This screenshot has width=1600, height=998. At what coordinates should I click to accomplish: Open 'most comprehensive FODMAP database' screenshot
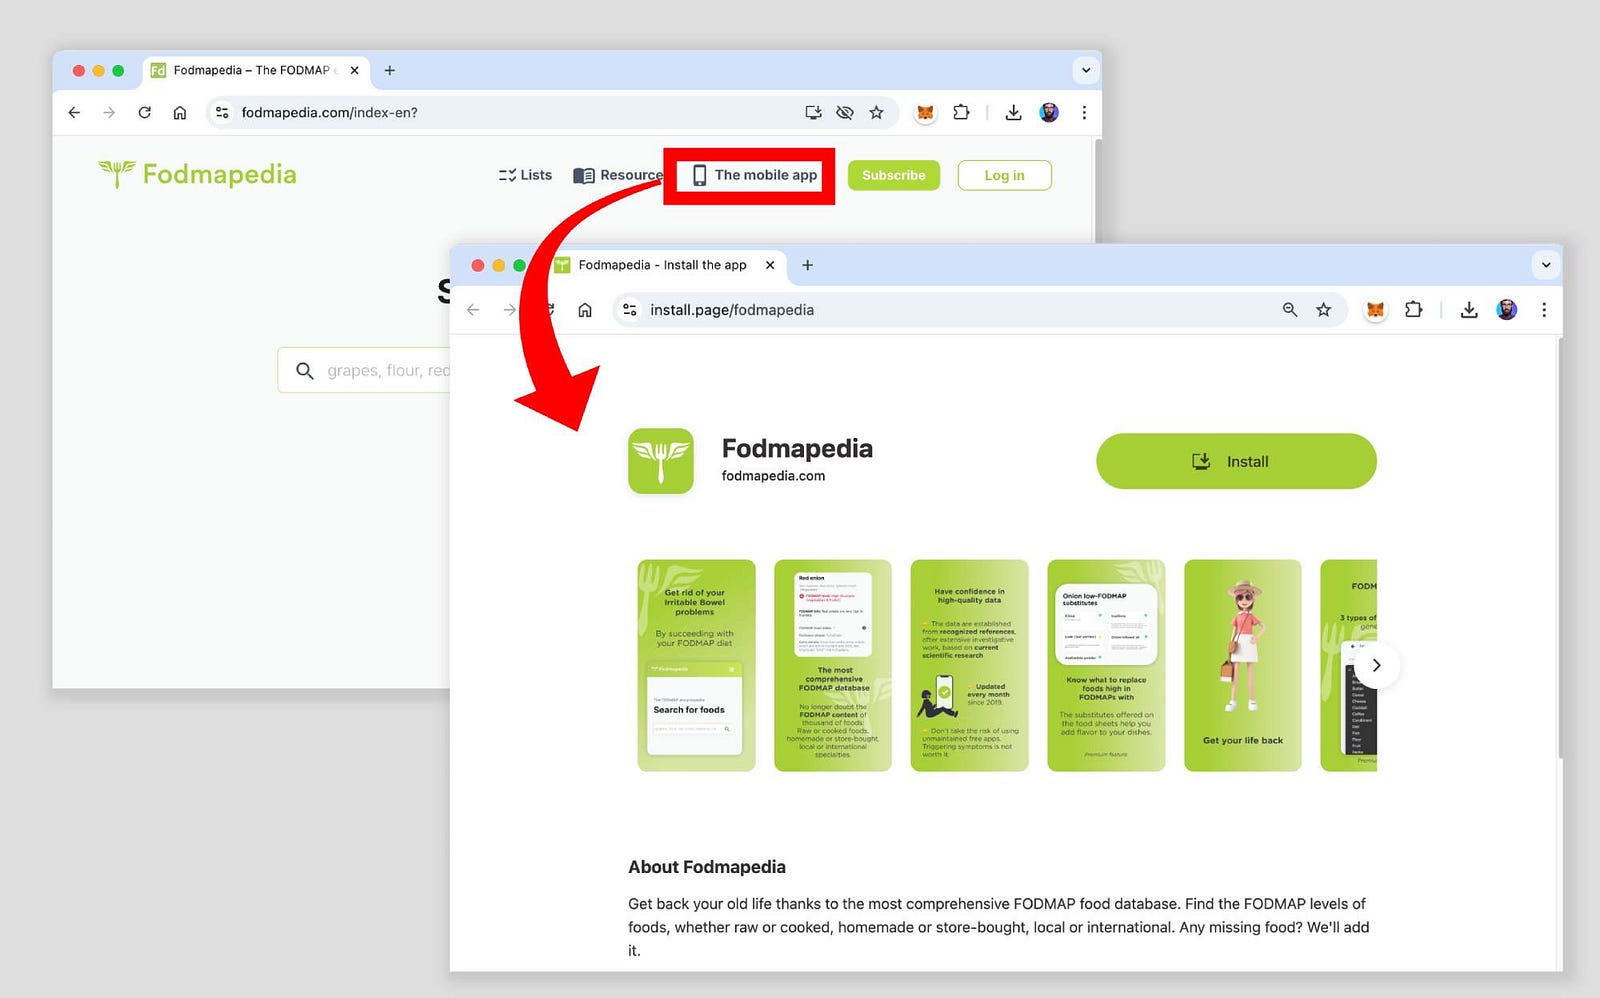[x=833, y=665]
